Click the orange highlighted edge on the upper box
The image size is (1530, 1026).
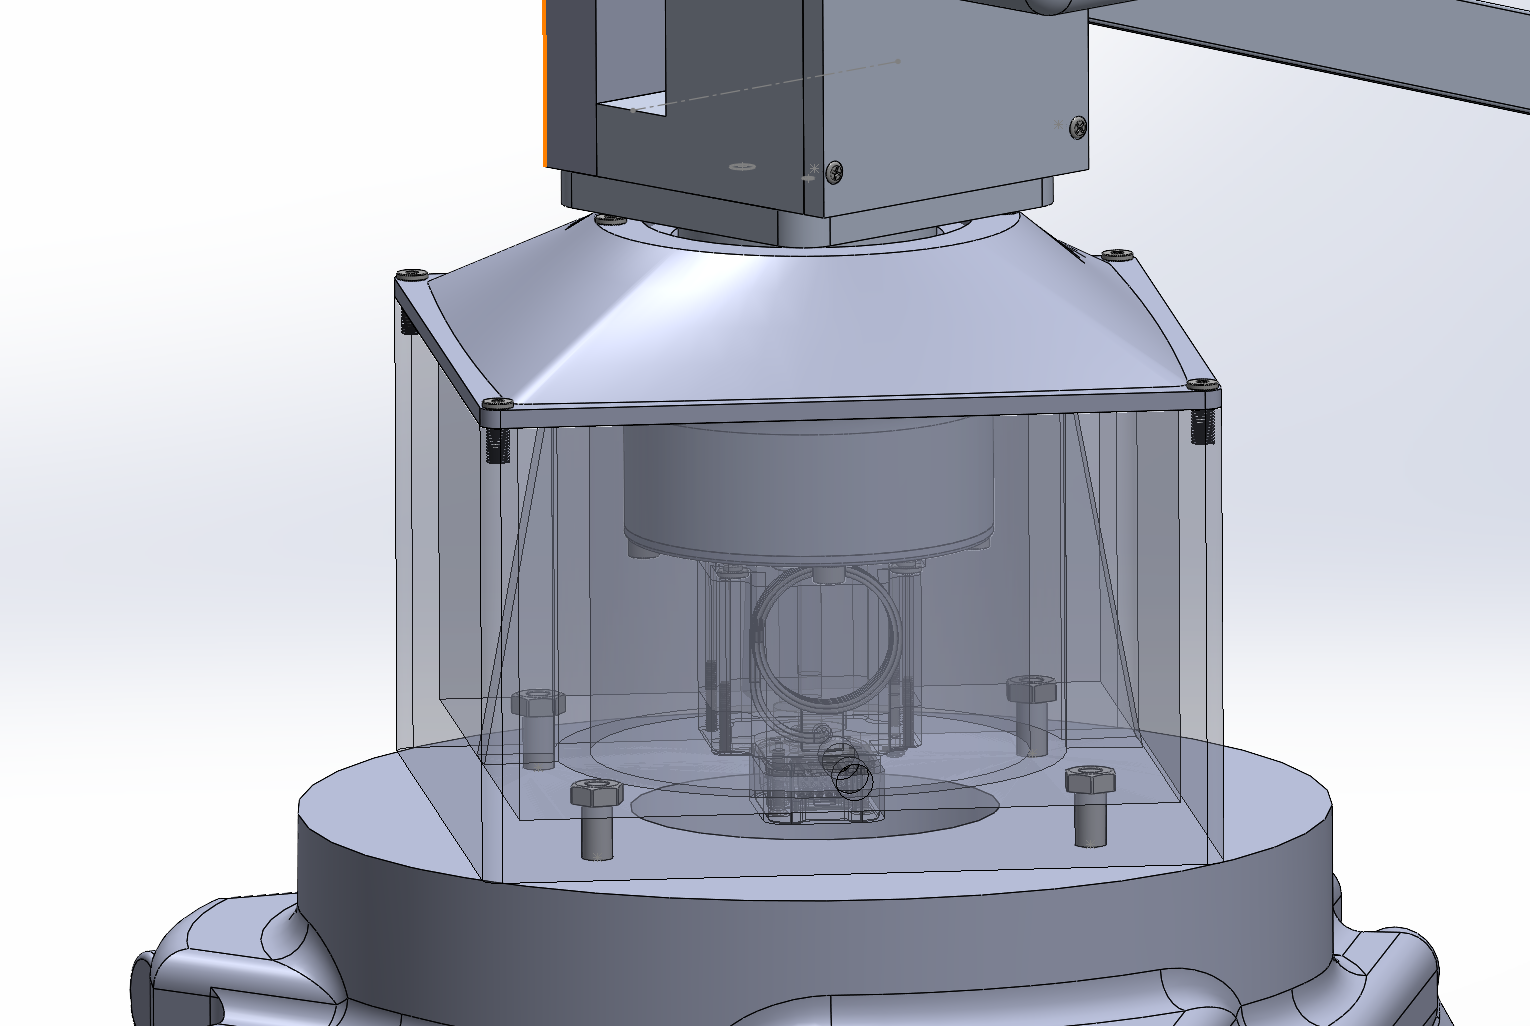(545, 83)
